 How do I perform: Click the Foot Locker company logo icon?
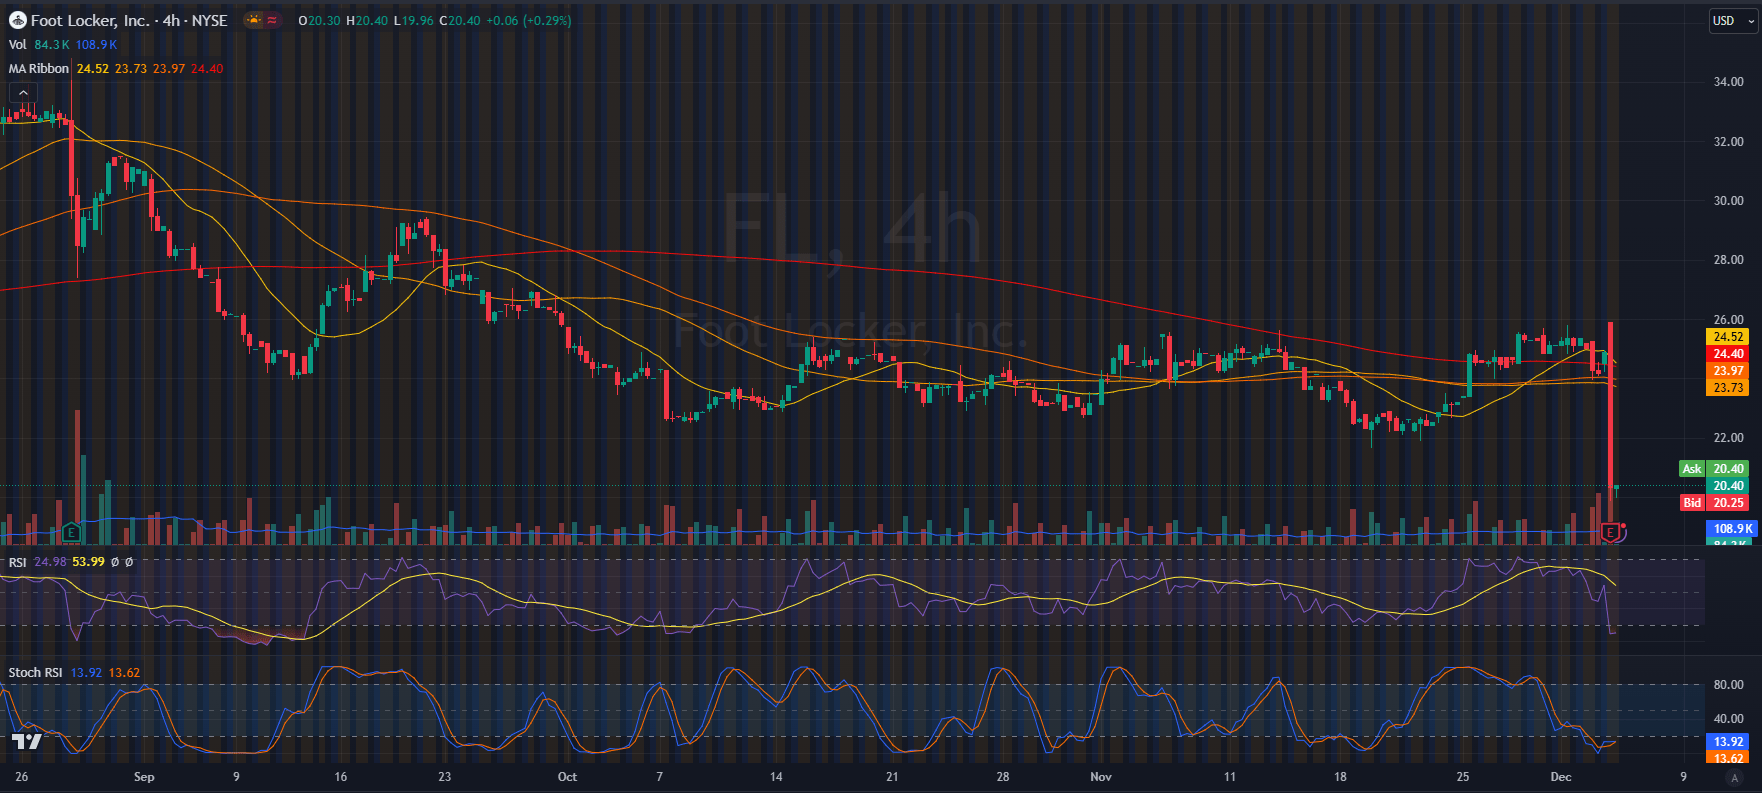coord(17,20)
